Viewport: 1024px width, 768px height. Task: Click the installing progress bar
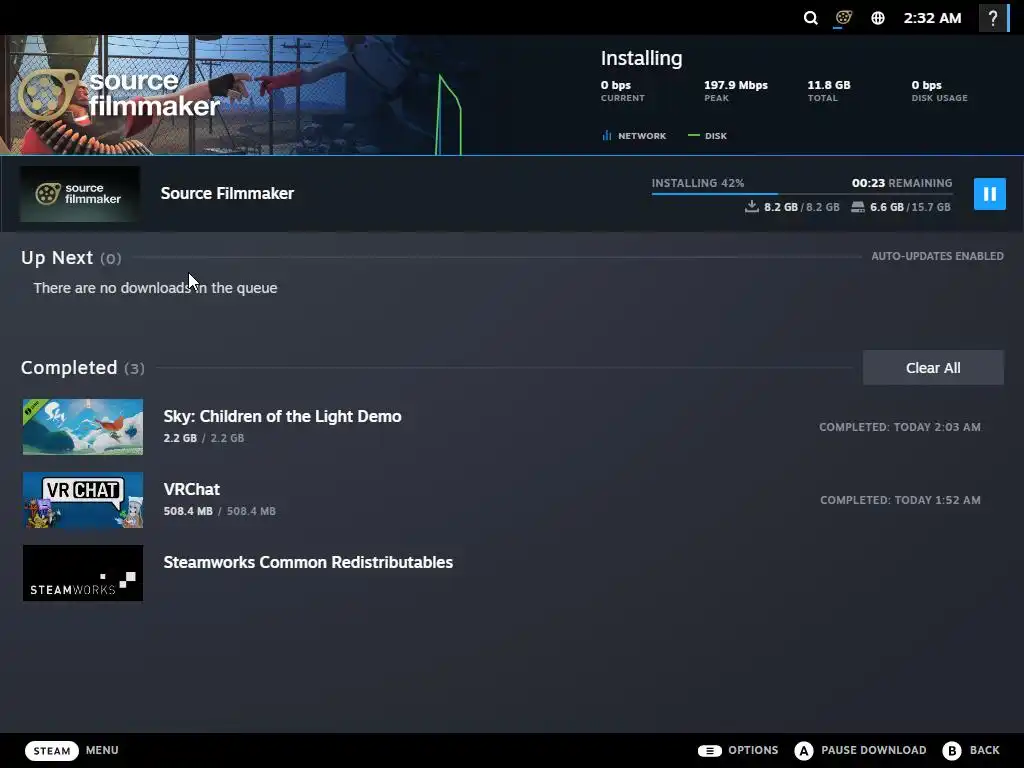802,193
